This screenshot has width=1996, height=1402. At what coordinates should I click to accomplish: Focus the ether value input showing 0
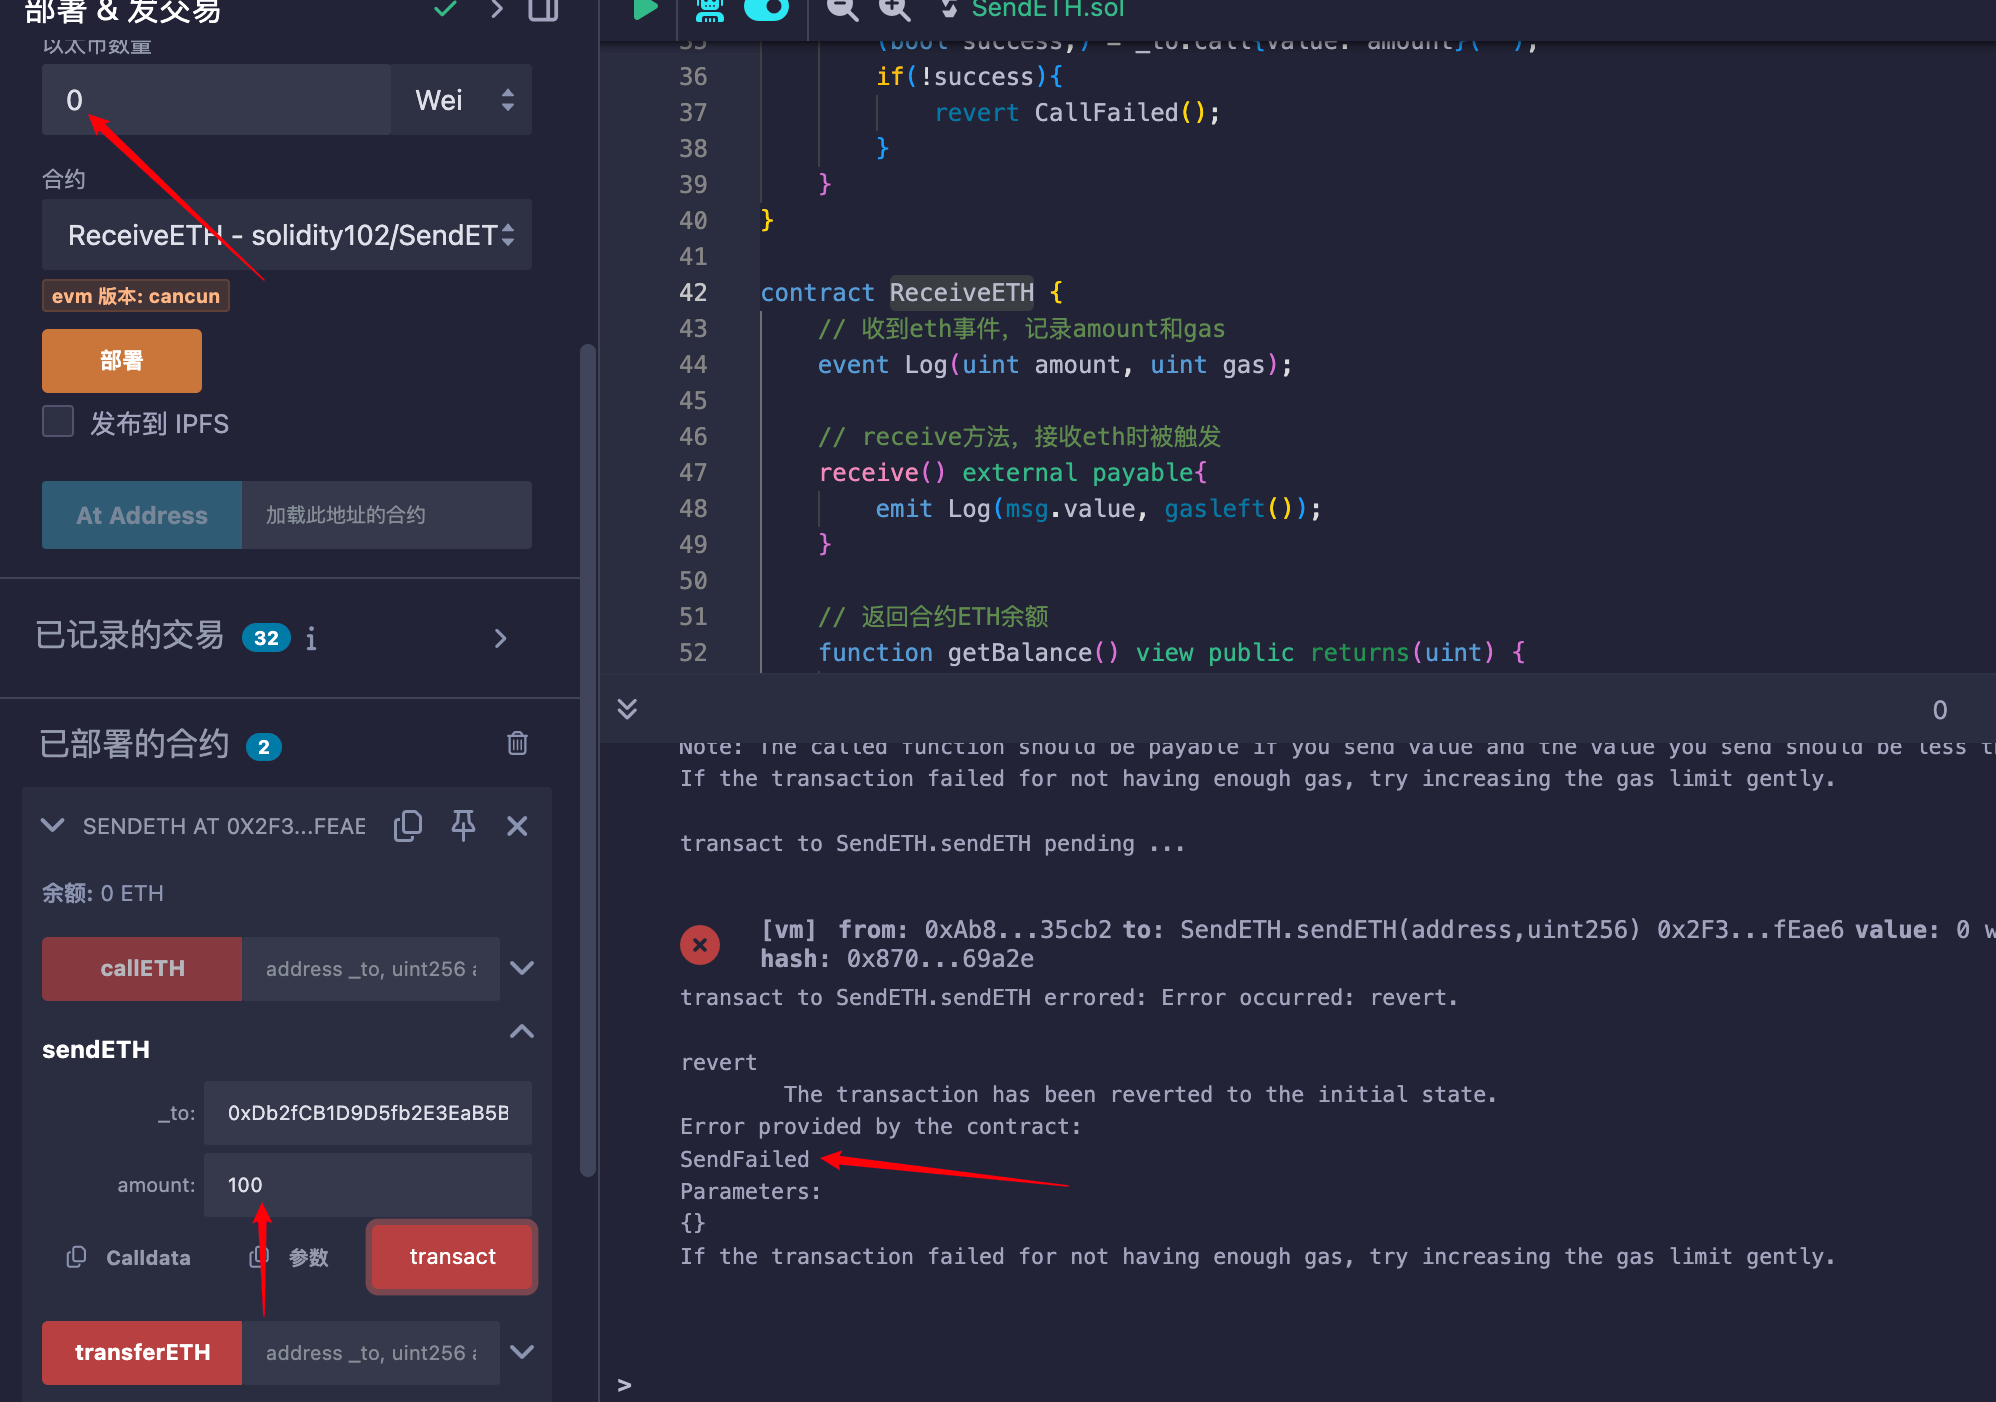click(x=216, y=100)
